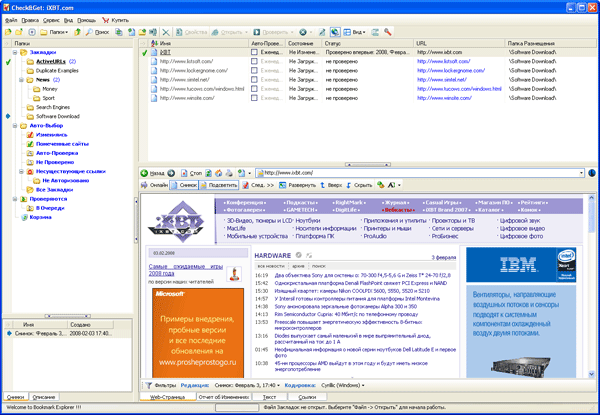The image size is (600, 415).
Task: Toggle auto-check checkbox for tucows.com row
Action: click(254, 89)
